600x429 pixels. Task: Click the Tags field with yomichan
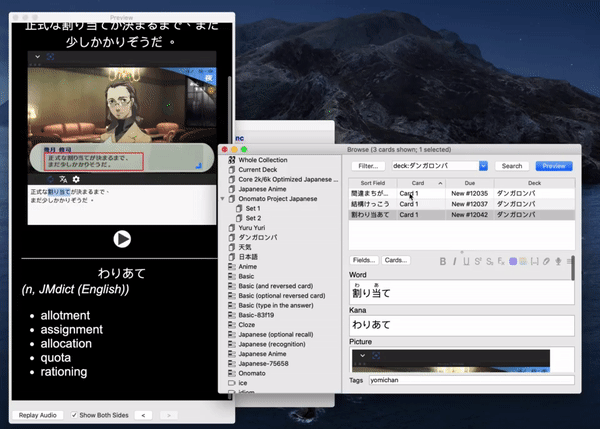point(471,380)
